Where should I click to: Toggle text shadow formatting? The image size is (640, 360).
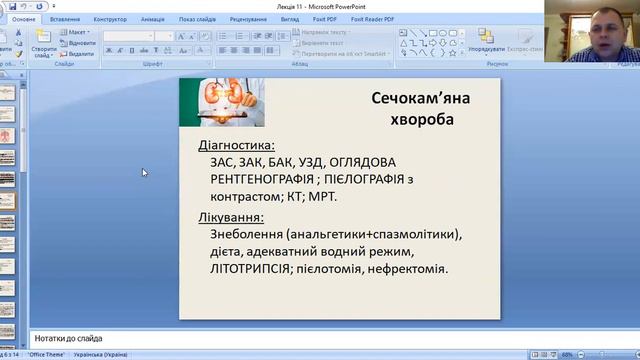click(x=156, y=51)
